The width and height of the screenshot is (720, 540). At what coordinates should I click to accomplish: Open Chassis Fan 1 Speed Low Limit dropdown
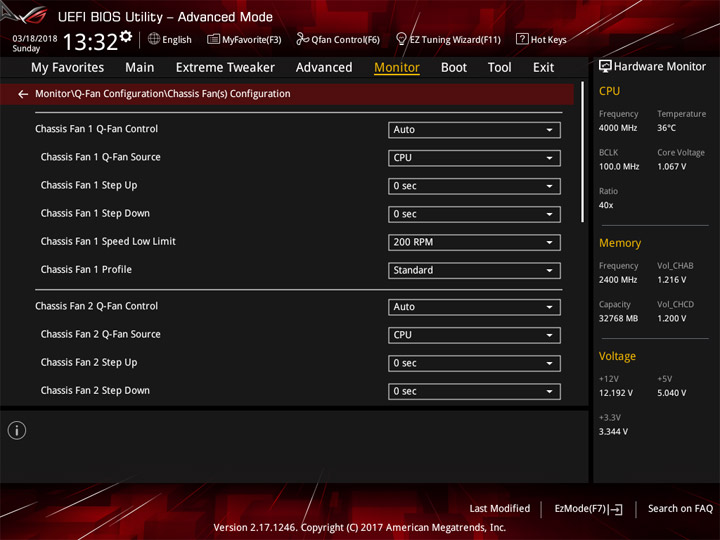tap(474, 242)
